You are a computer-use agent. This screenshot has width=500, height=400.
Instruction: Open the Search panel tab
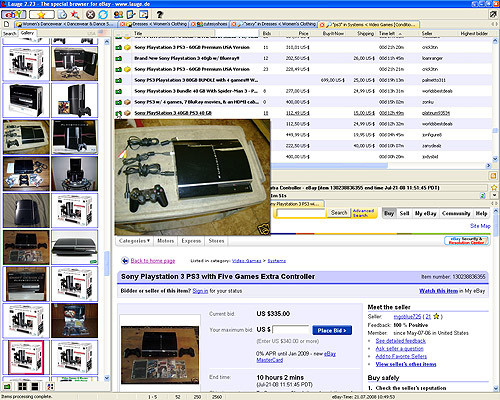tap(10, 33)
